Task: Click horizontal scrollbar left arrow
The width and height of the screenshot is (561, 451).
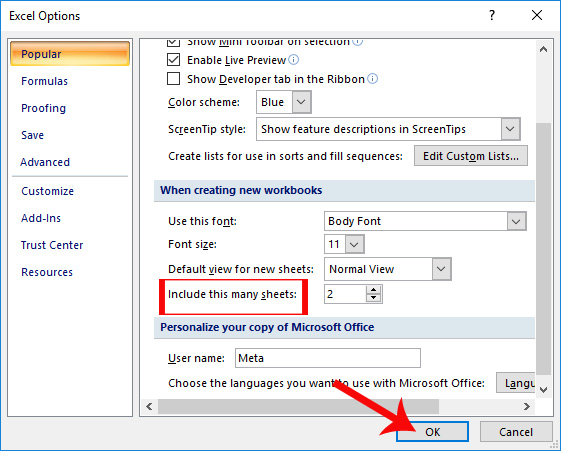Action: [149, 407]
